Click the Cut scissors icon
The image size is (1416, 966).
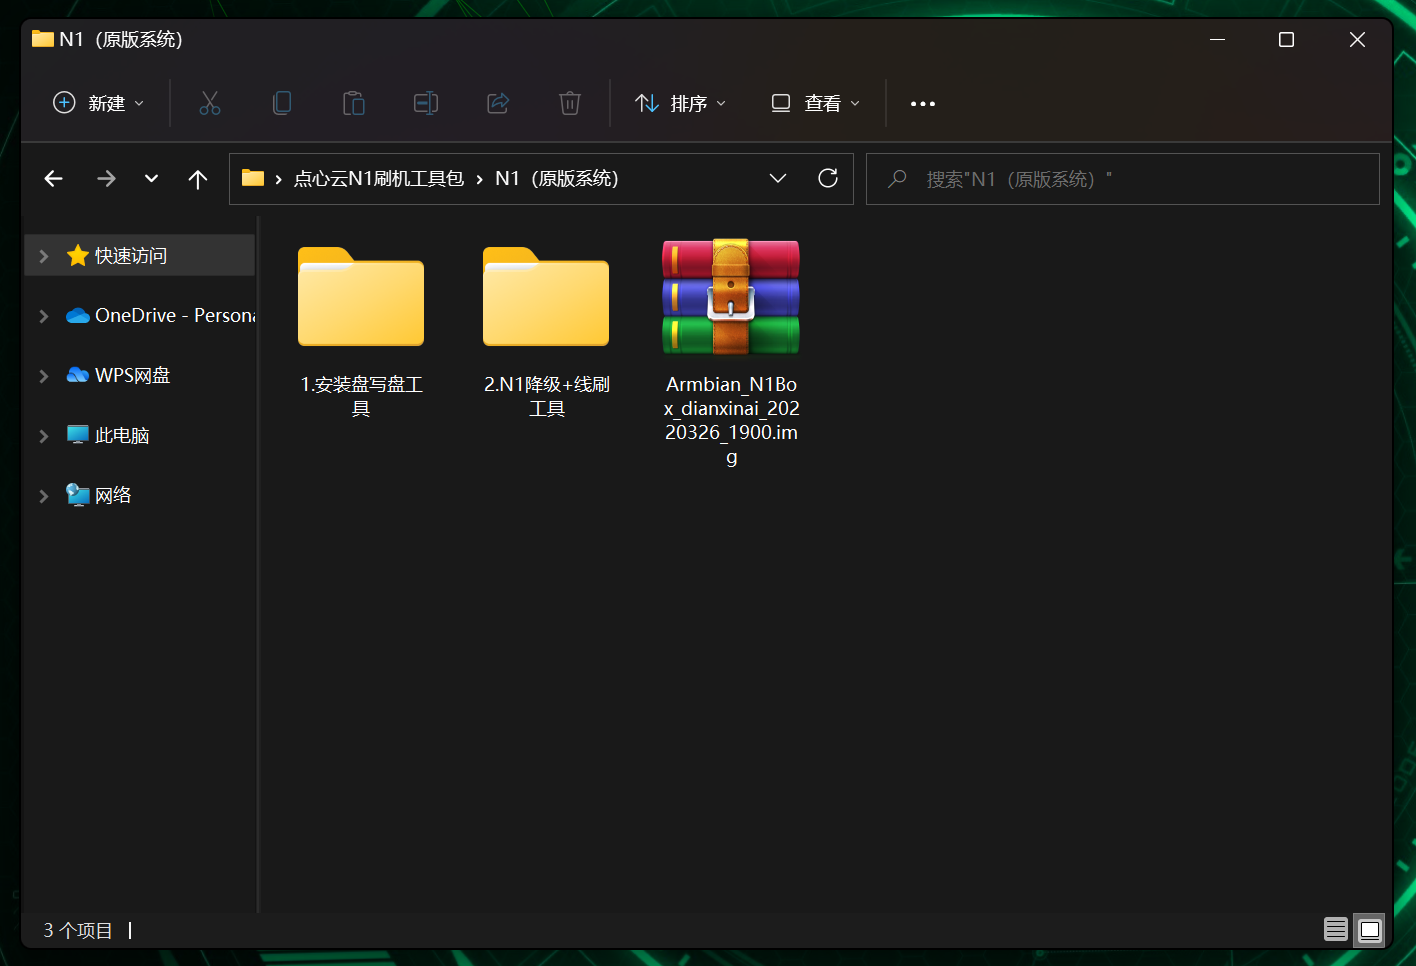point(210,103)
